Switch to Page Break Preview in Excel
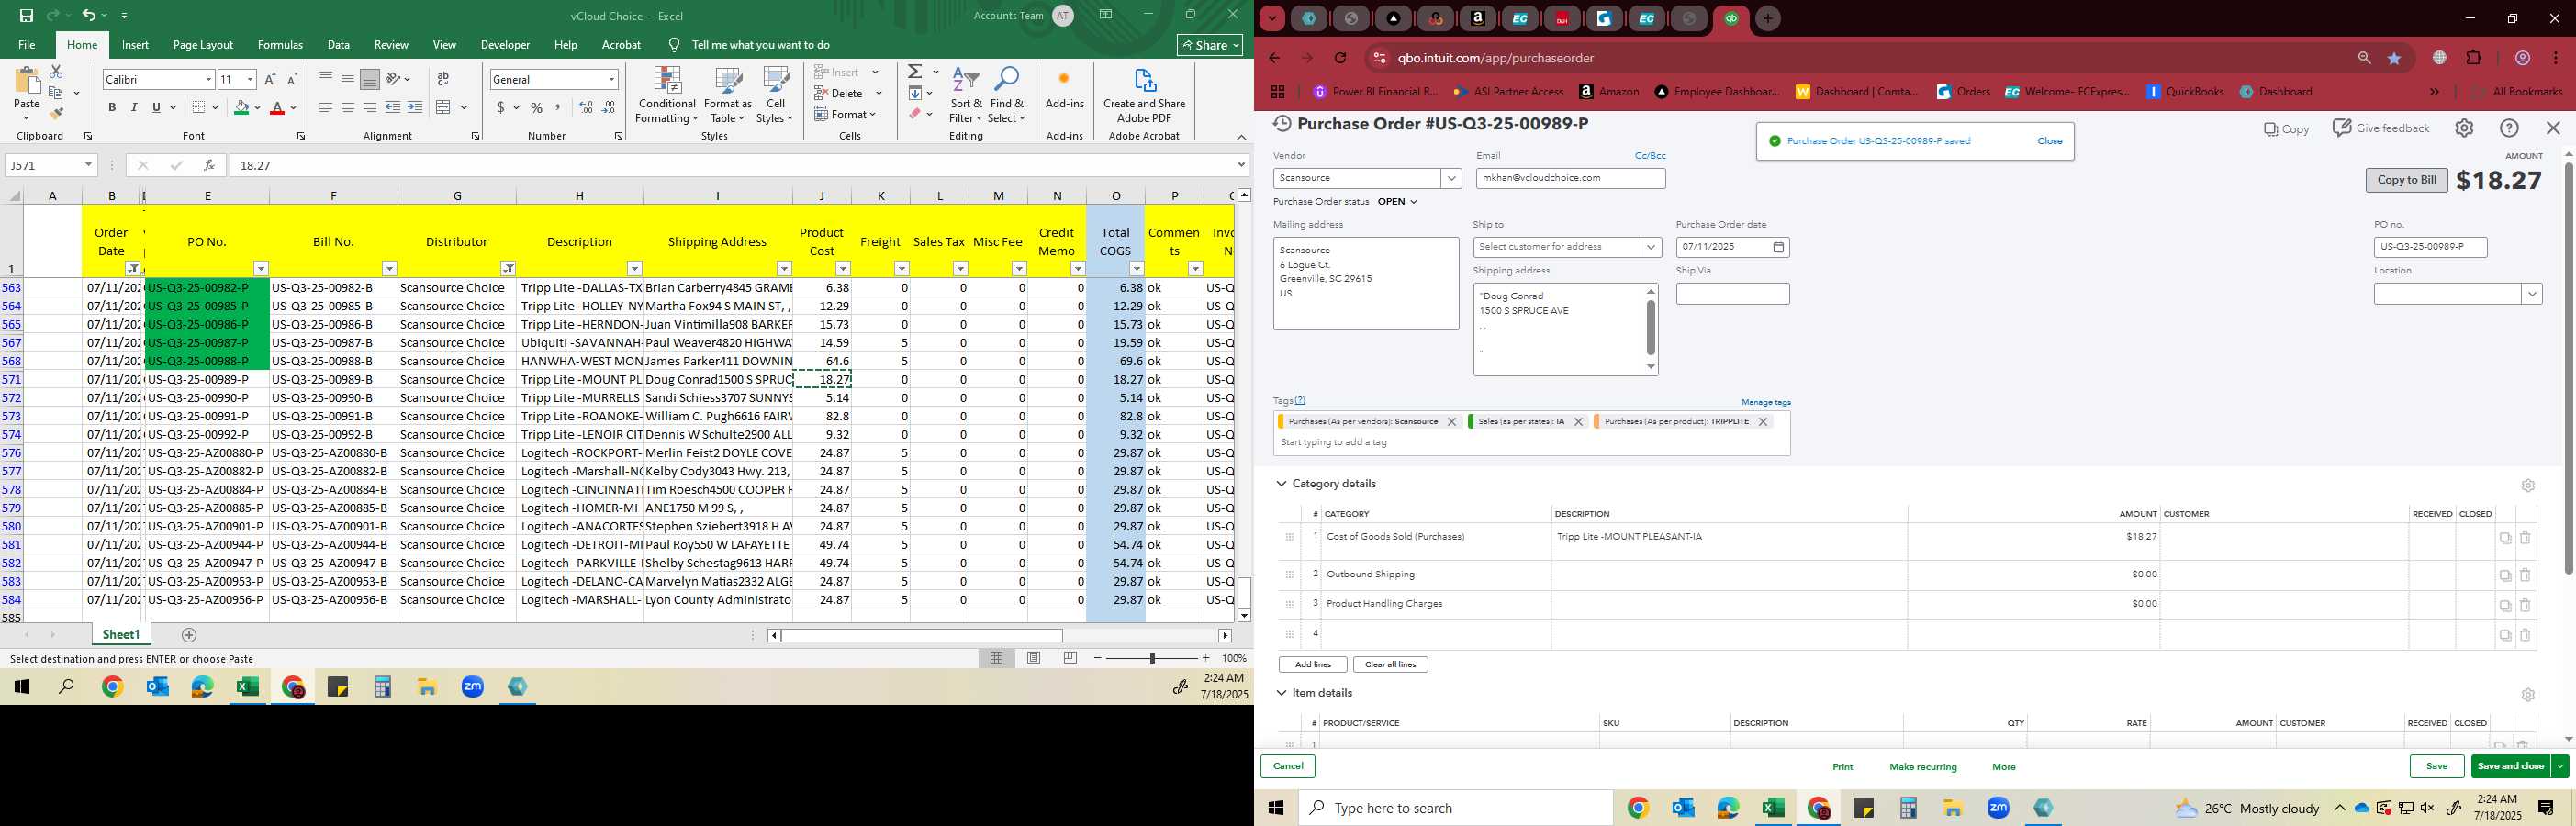Viewport: 2576px width, 826px height. tap(1070, 658)
